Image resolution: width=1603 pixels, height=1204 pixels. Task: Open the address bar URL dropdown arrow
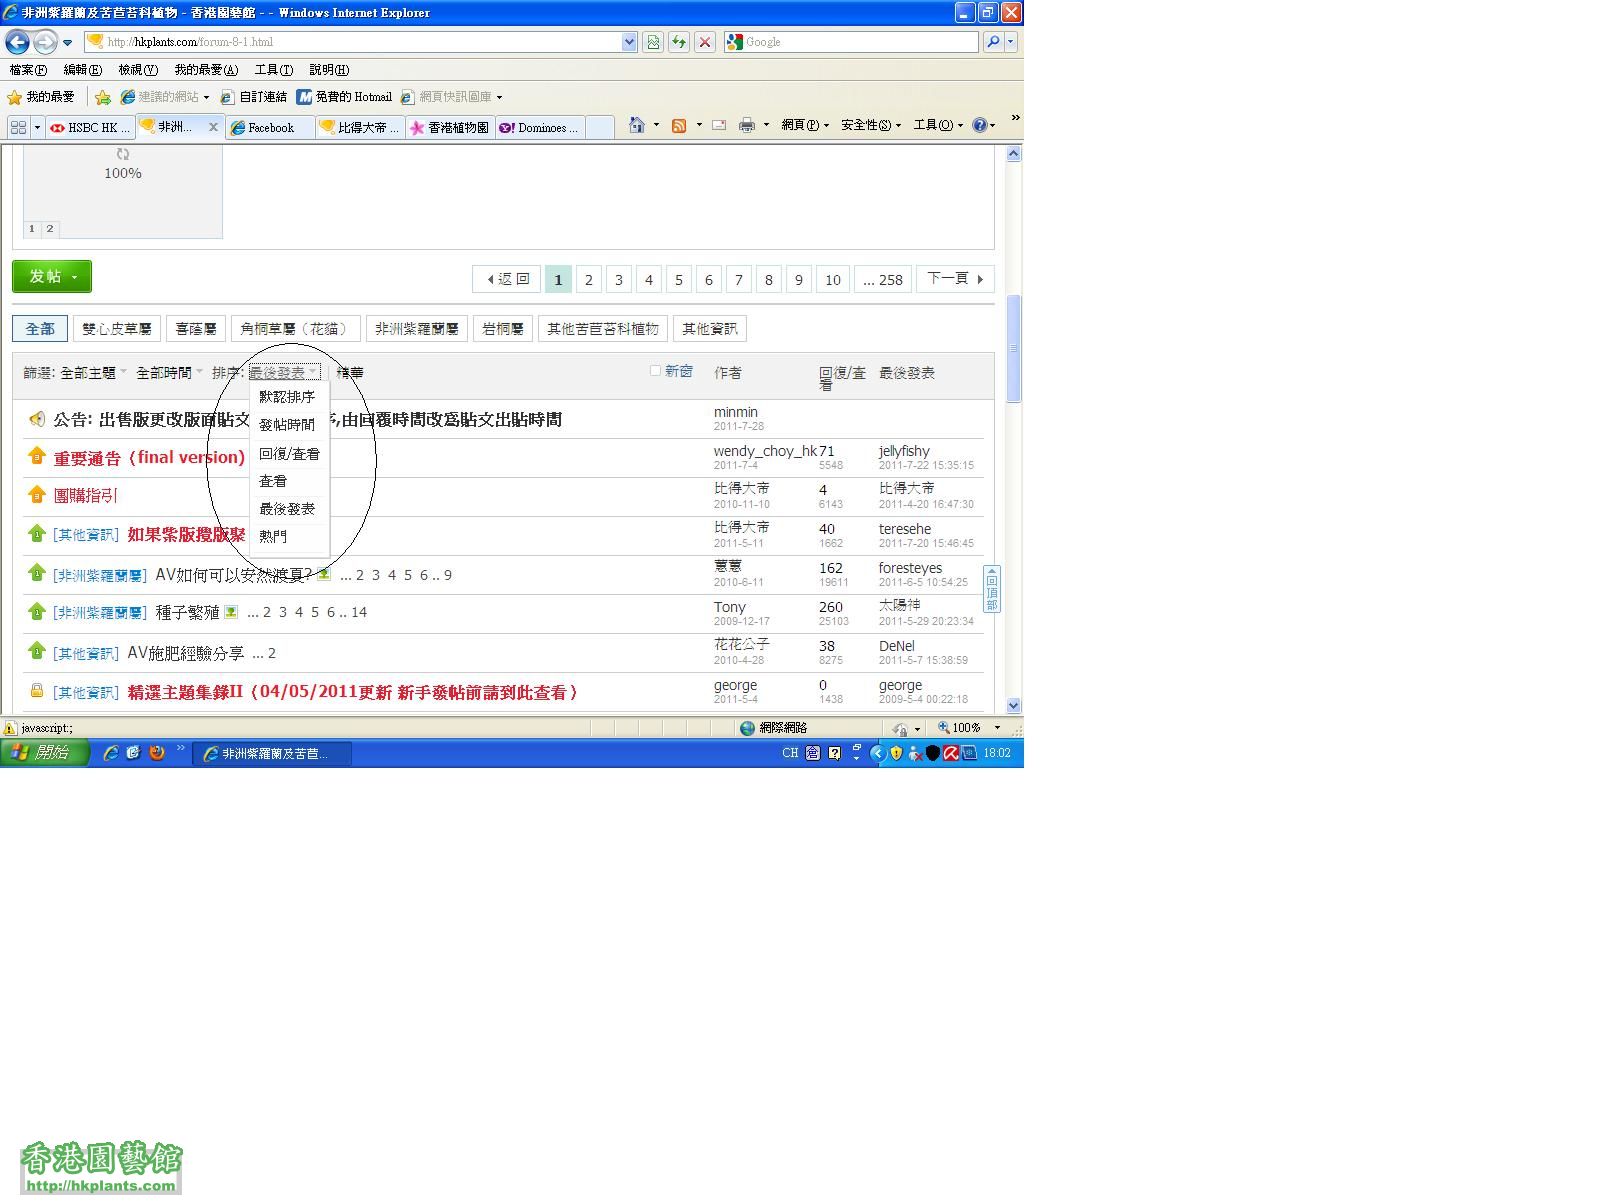pyautogui.click(x=629, y=42)
